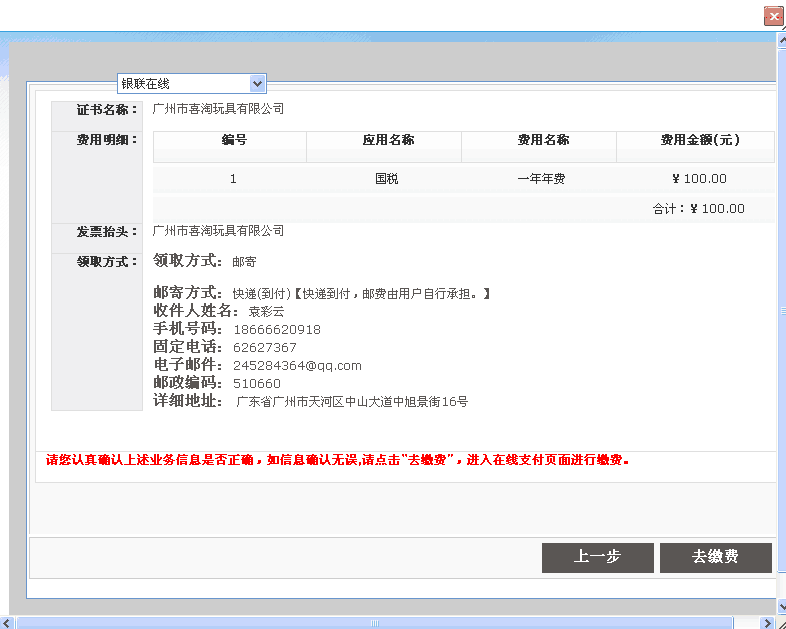This screenshot has width=786, height=629.
Task: Click the horizontal scrollbar right arrow
Action: pyautogui.click(x=767, y=623)
